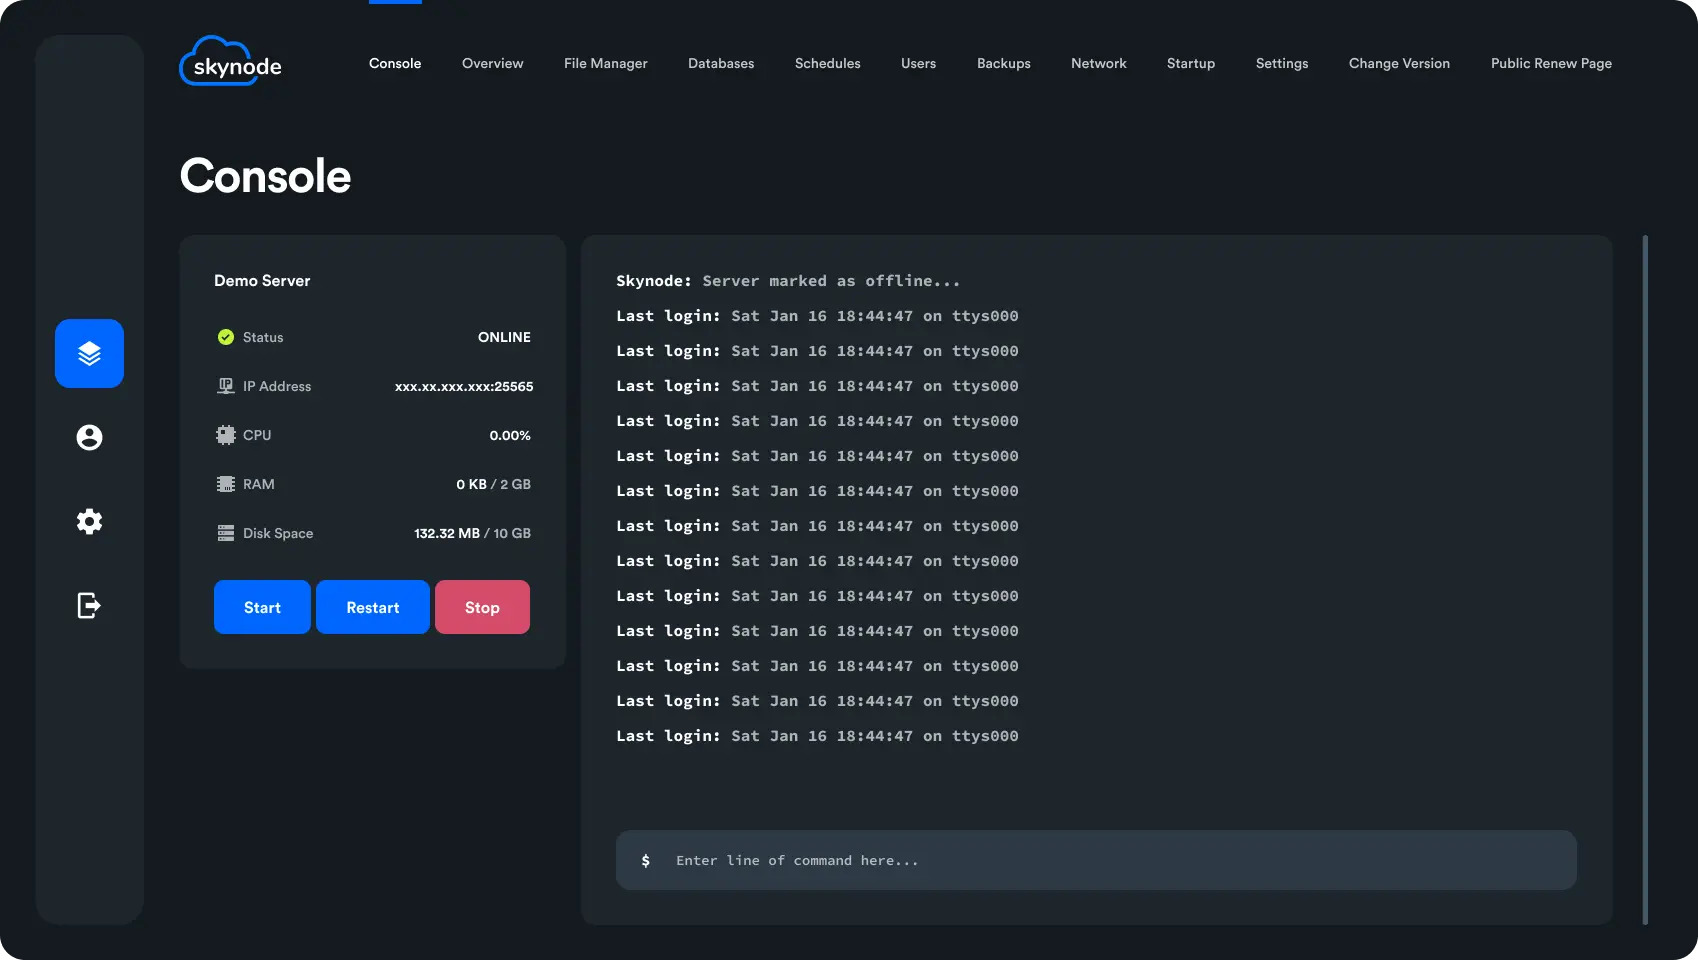
Task: Open the Backups tab
Action: (x=1003, y=63)
